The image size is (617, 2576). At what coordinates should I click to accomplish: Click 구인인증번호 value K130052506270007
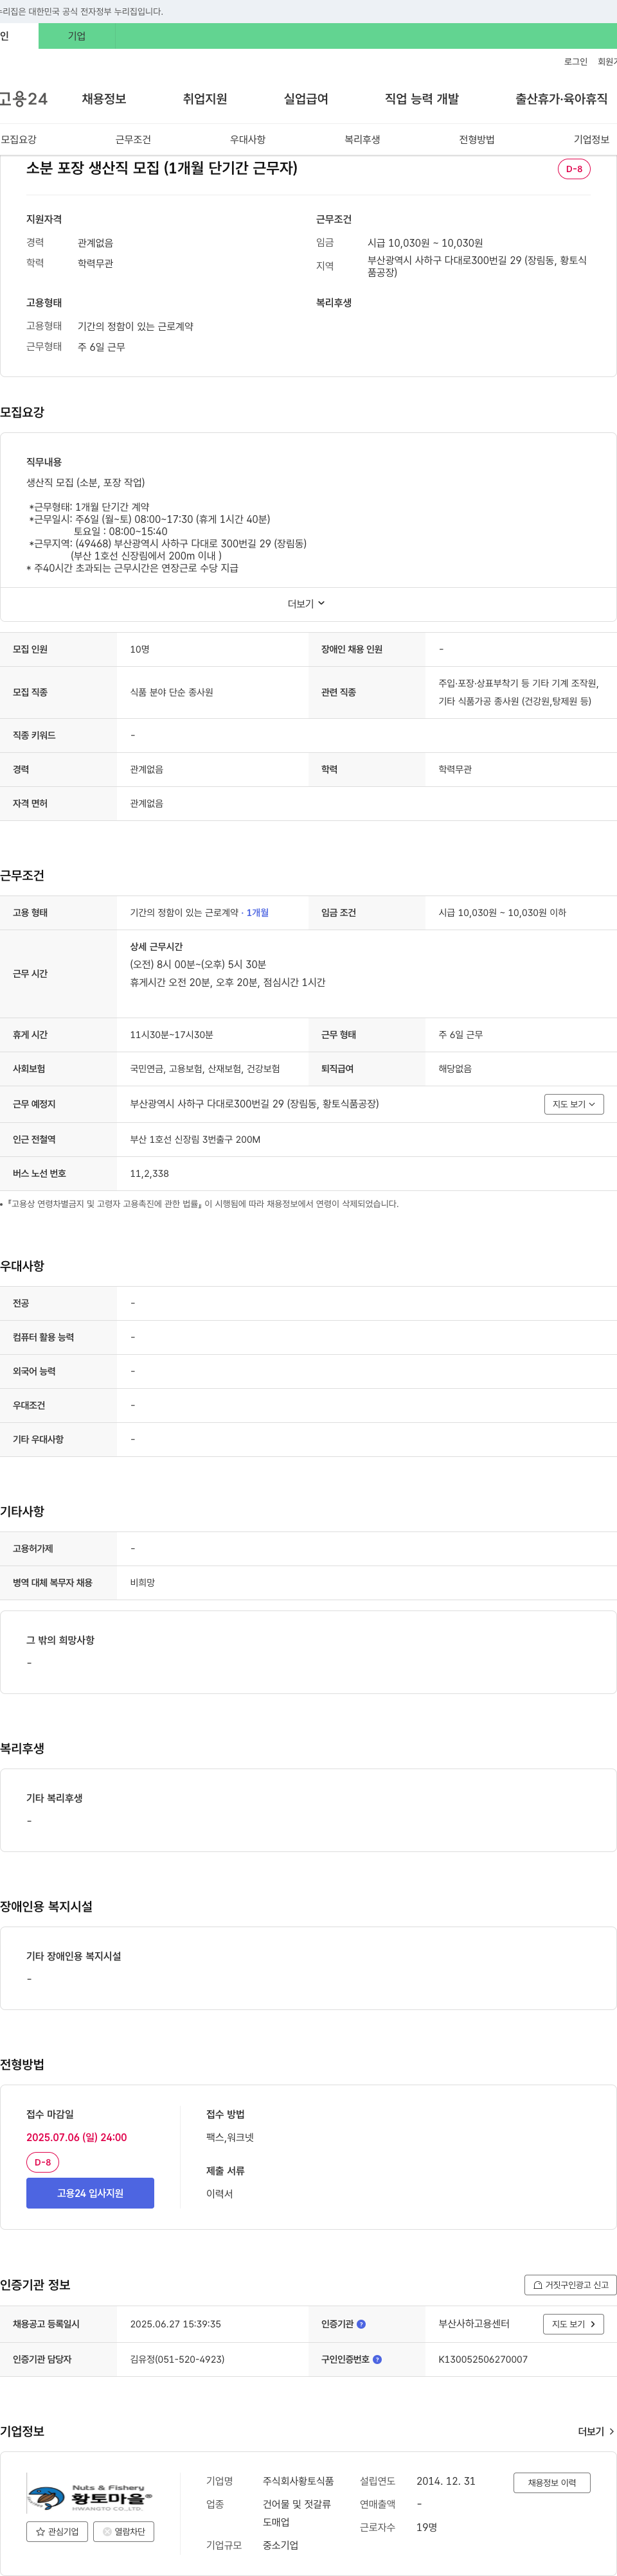pos(483,2359)
